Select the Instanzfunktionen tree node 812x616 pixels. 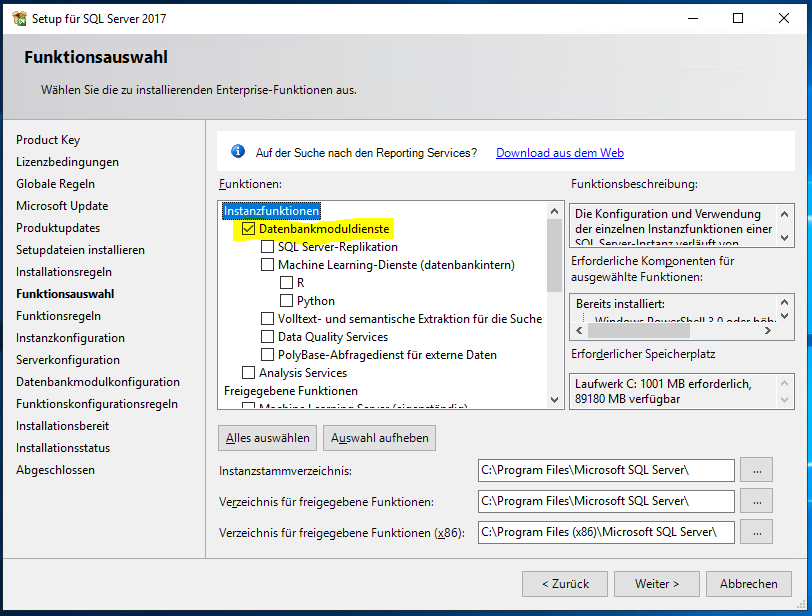[x=271, y=211]
